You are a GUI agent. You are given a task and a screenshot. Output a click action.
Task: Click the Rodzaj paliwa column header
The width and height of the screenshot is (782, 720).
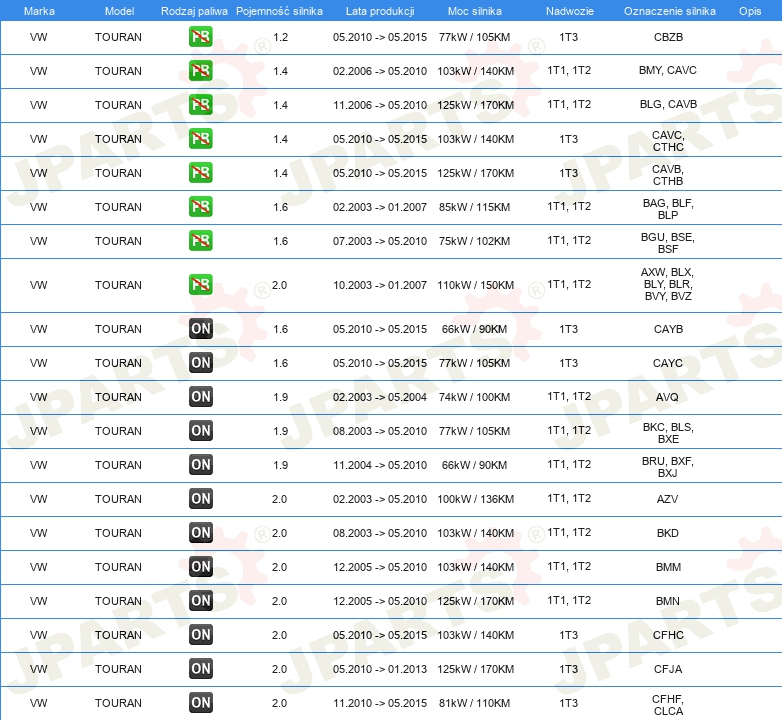(194, 11)
